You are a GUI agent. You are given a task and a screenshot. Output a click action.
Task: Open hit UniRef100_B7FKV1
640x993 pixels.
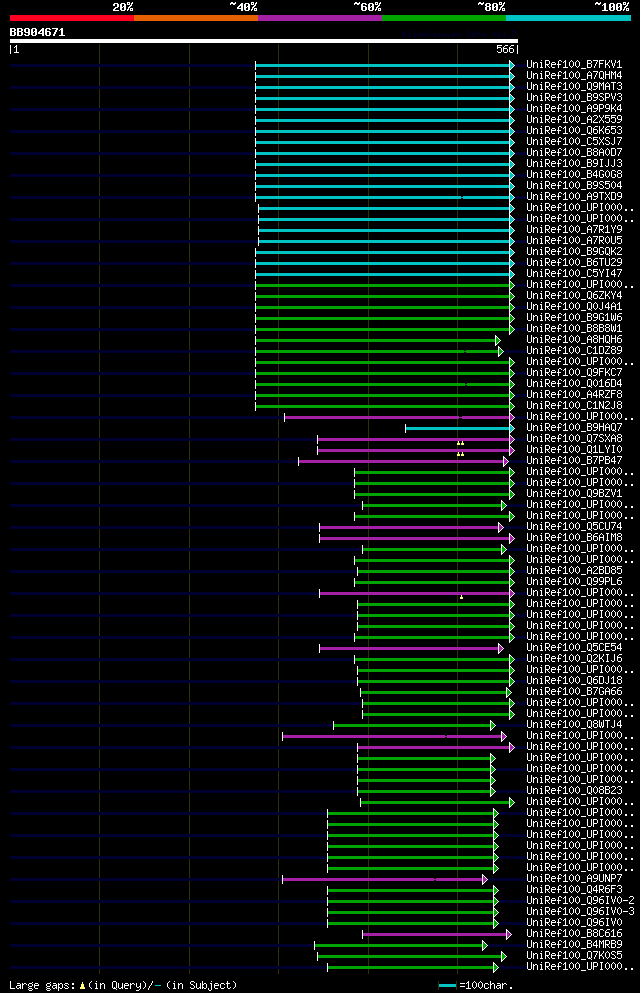tap(574, 65)
